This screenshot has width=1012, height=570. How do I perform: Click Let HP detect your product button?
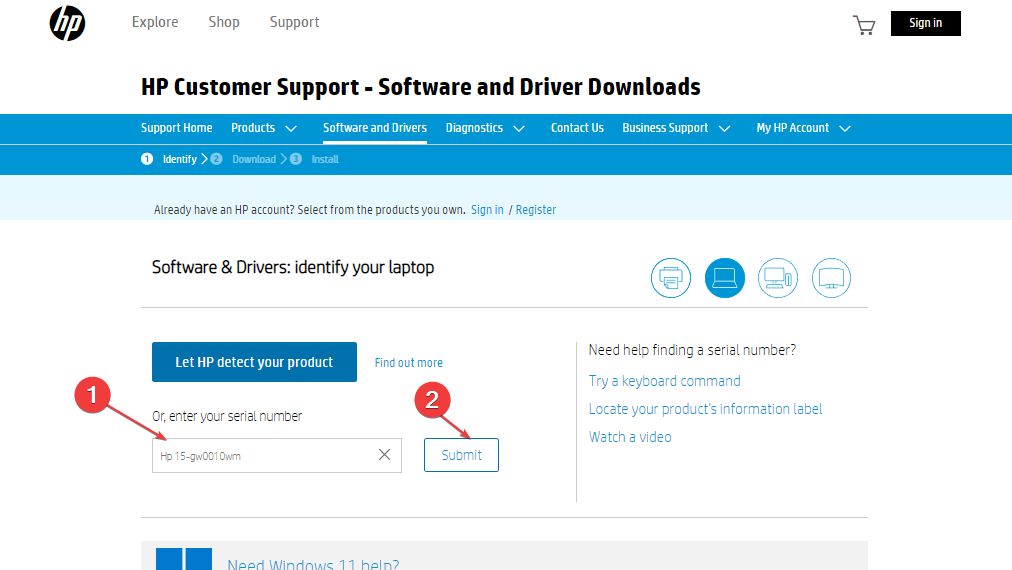coord(254,362)
